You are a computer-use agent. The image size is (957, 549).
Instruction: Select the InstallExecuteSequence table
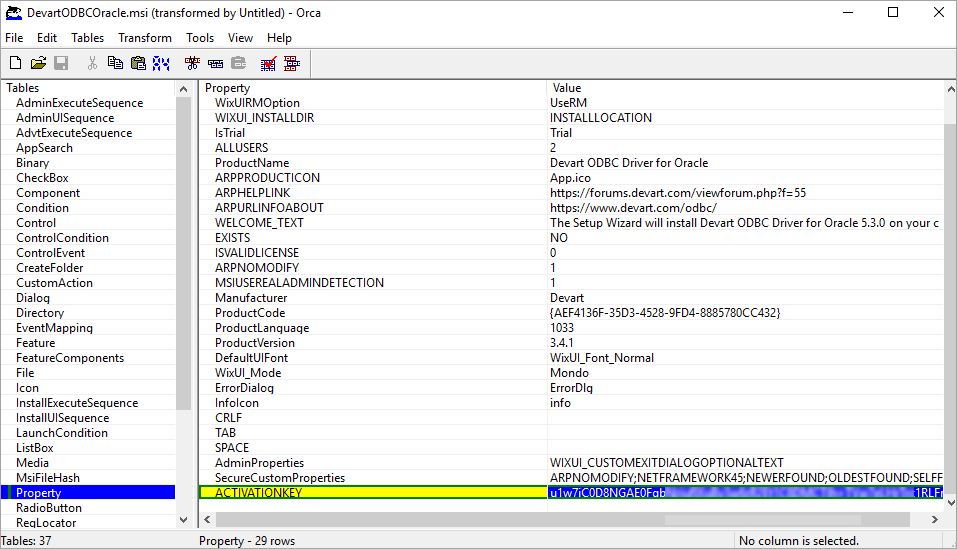point(77,403)
